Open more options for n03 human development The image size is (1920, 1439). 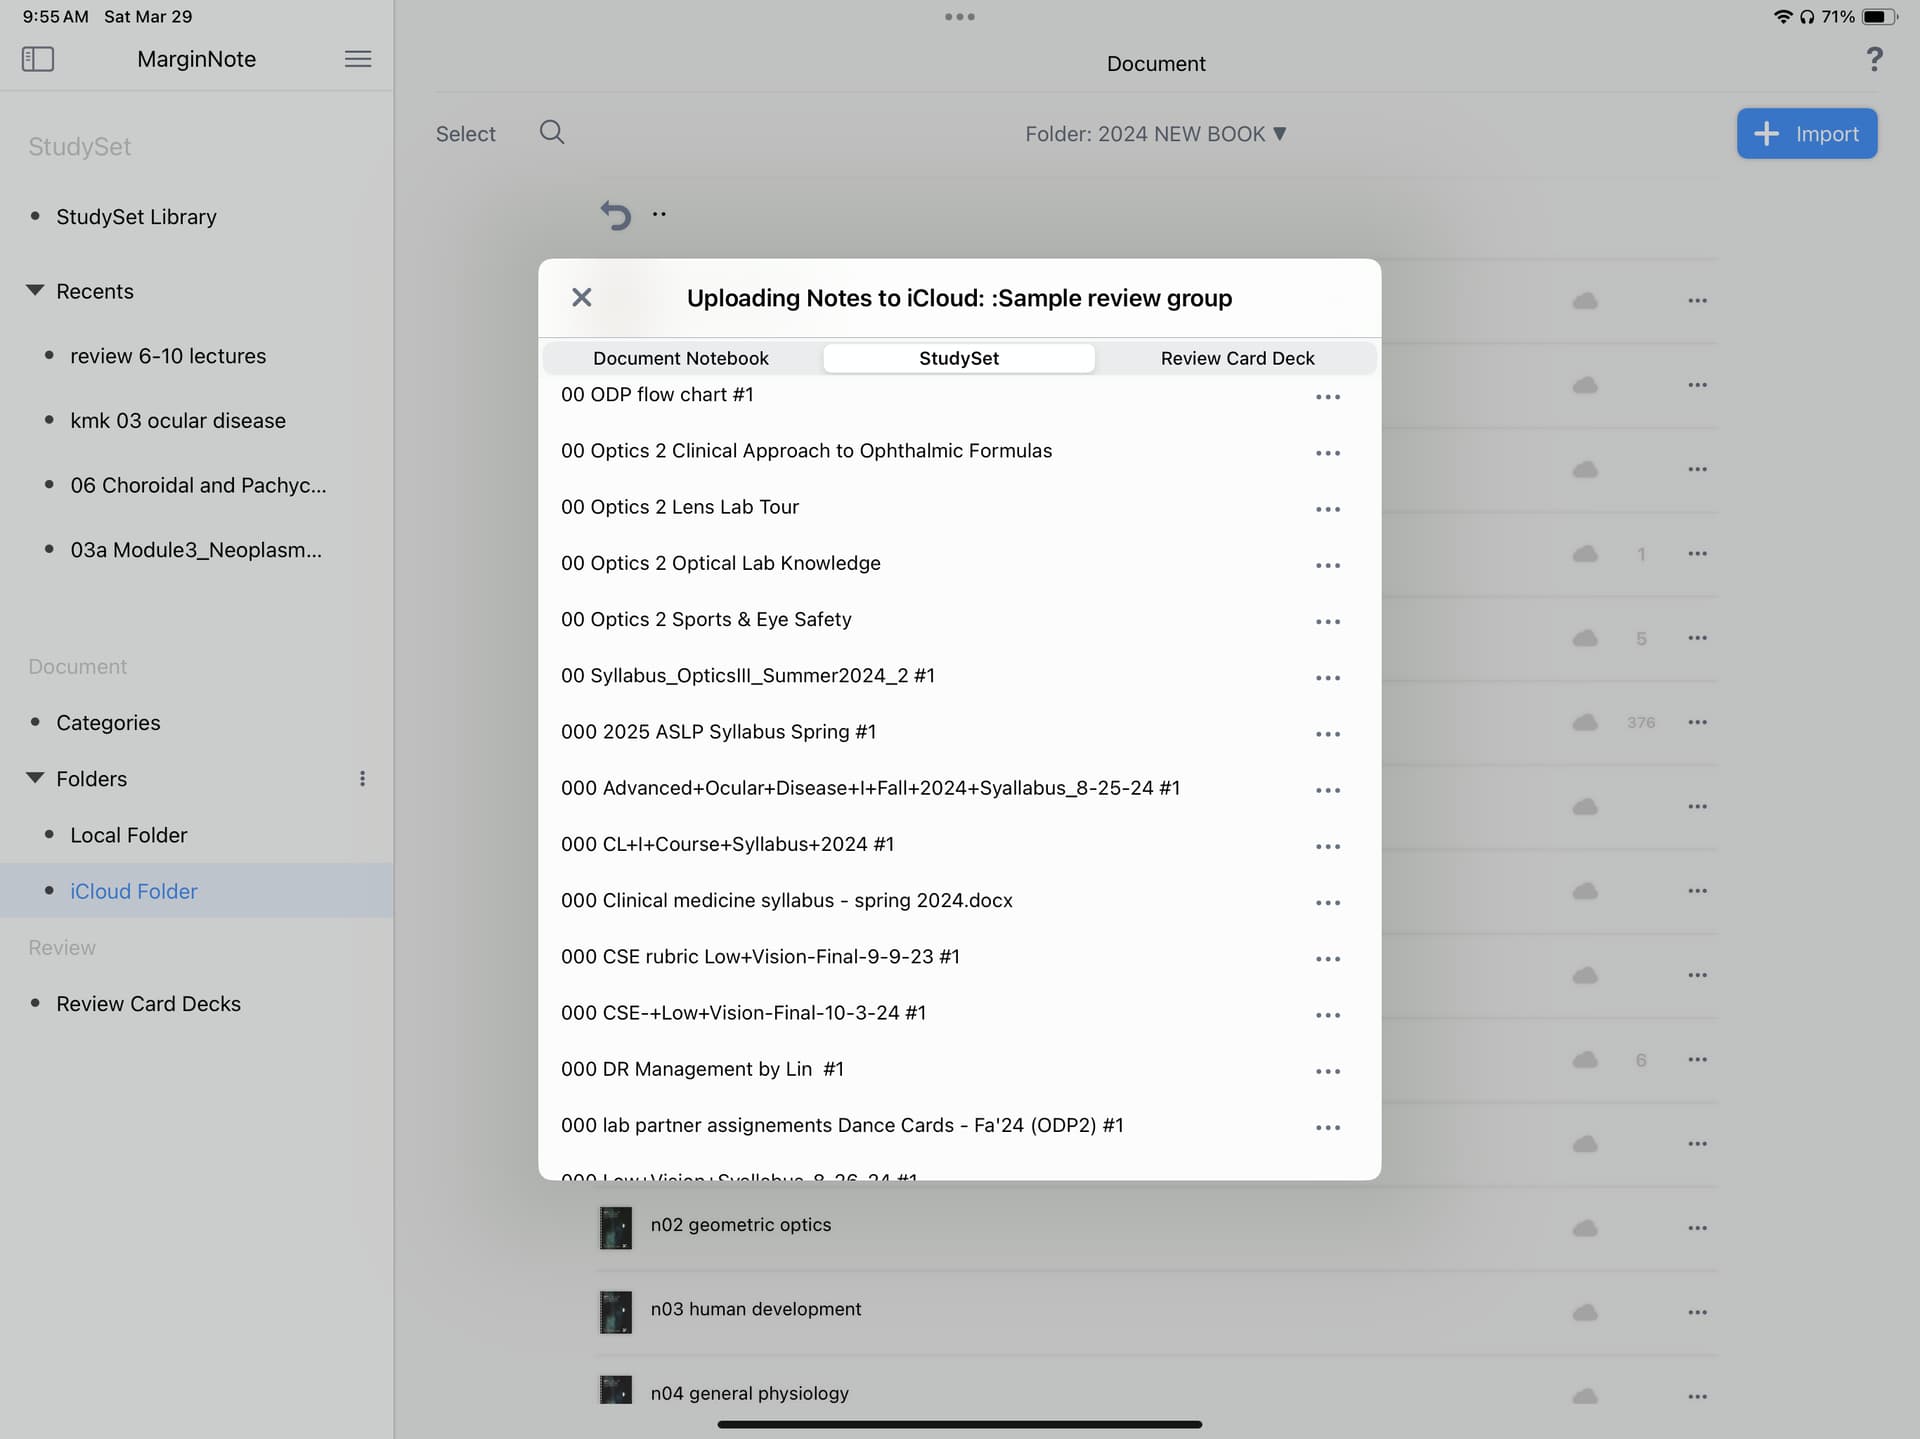pos(1697,1312)
